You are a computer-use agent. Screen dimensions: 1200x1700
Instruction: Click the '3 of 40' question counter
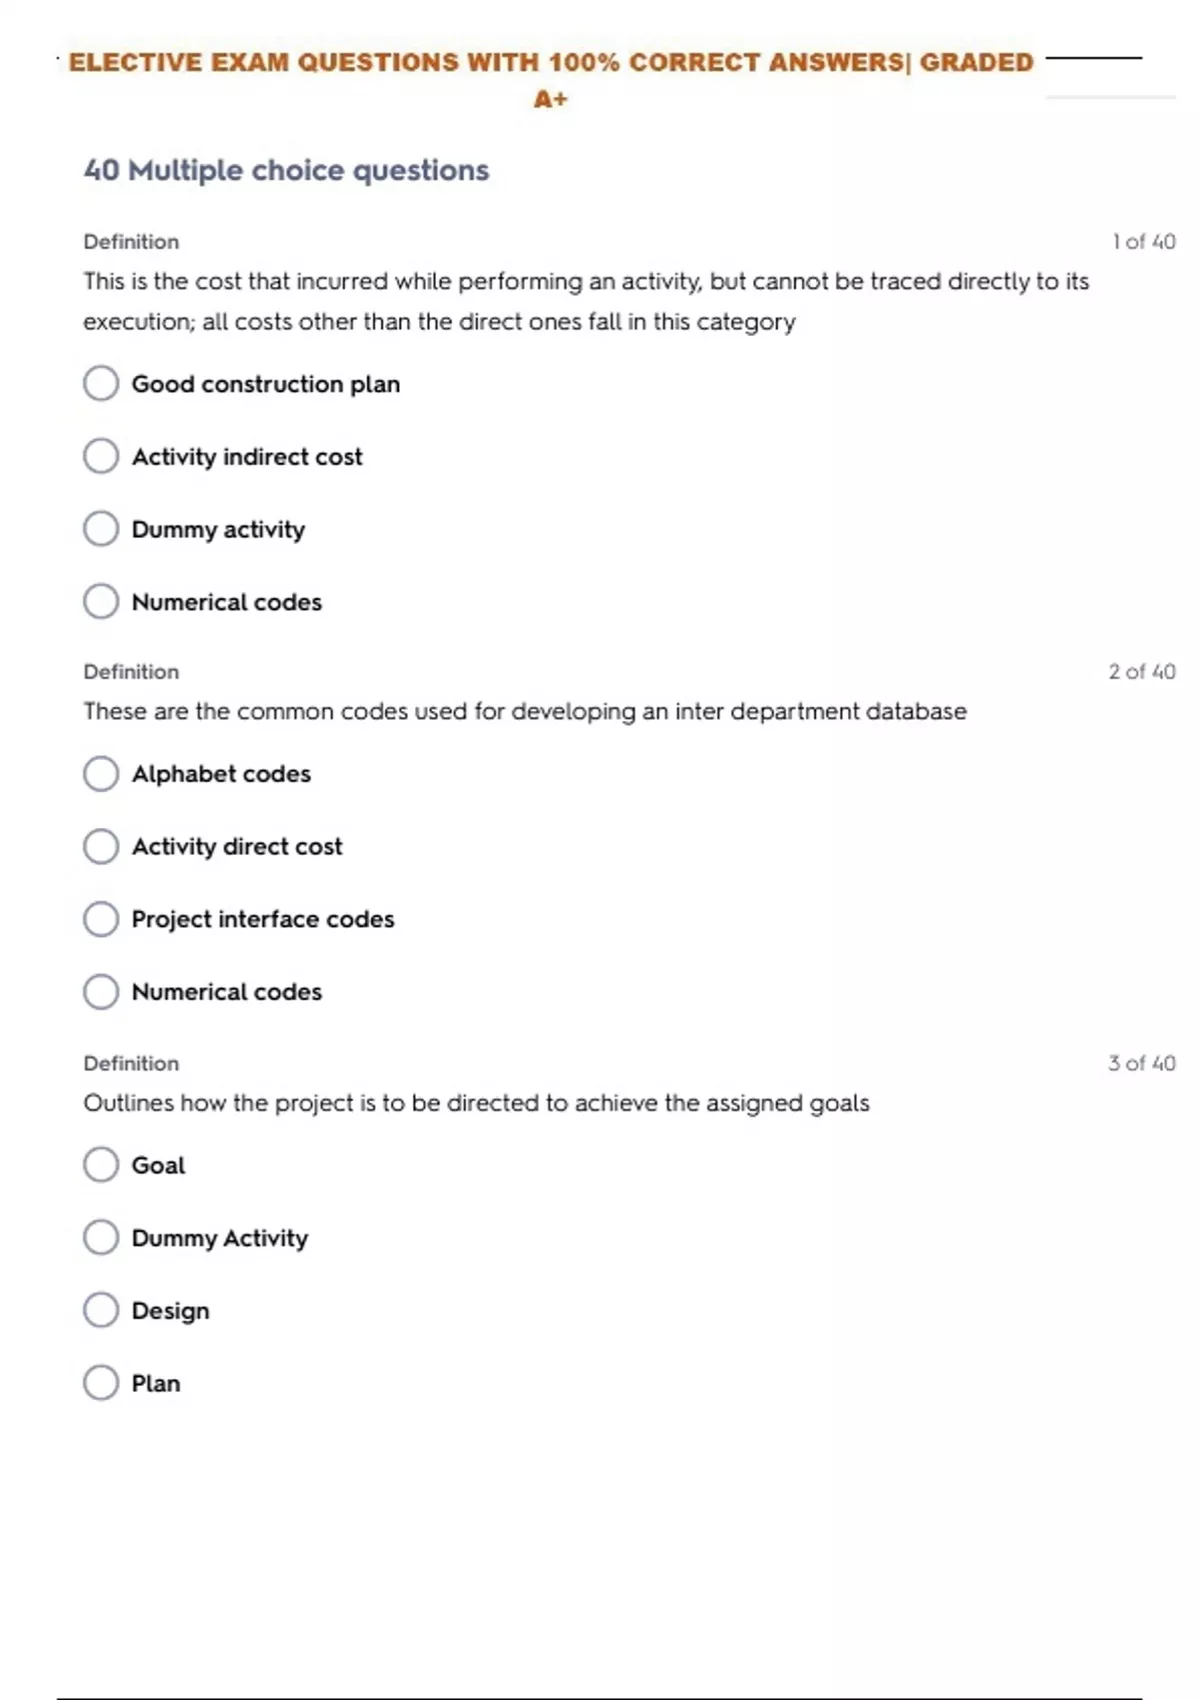(1141, 1063)
